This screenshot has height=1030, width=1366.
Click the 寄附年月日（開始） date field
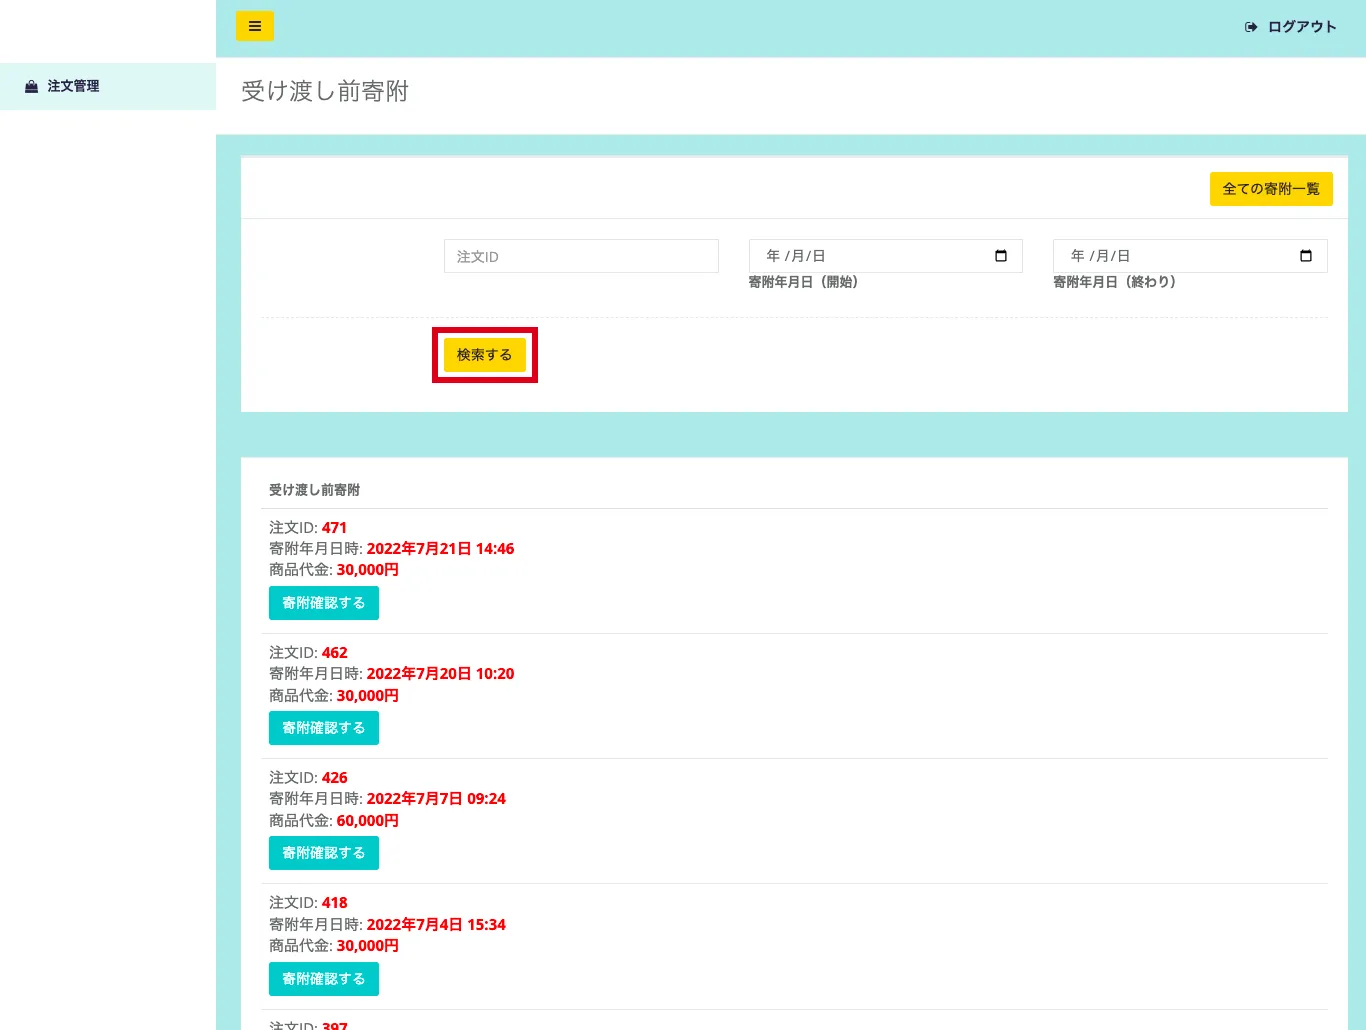point(870,256)
